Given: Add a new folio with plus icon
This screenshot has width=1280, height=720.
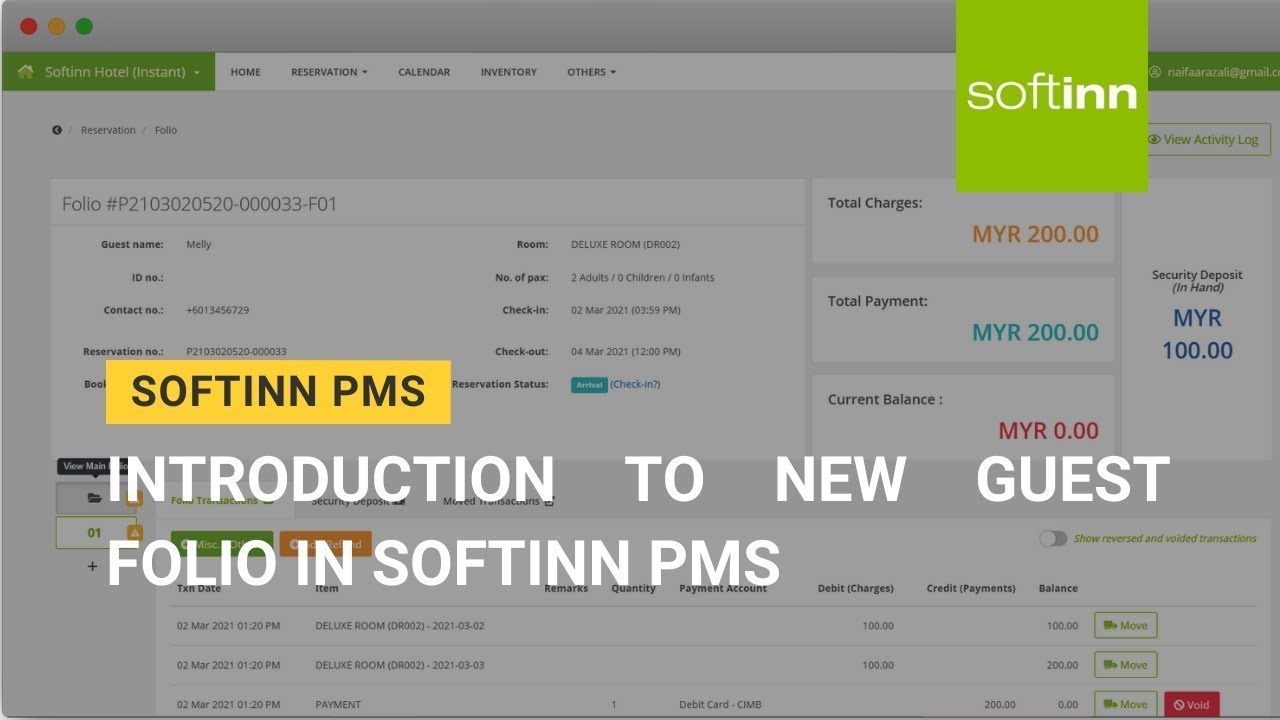Looking at the screenshot, I should [93, 566].
